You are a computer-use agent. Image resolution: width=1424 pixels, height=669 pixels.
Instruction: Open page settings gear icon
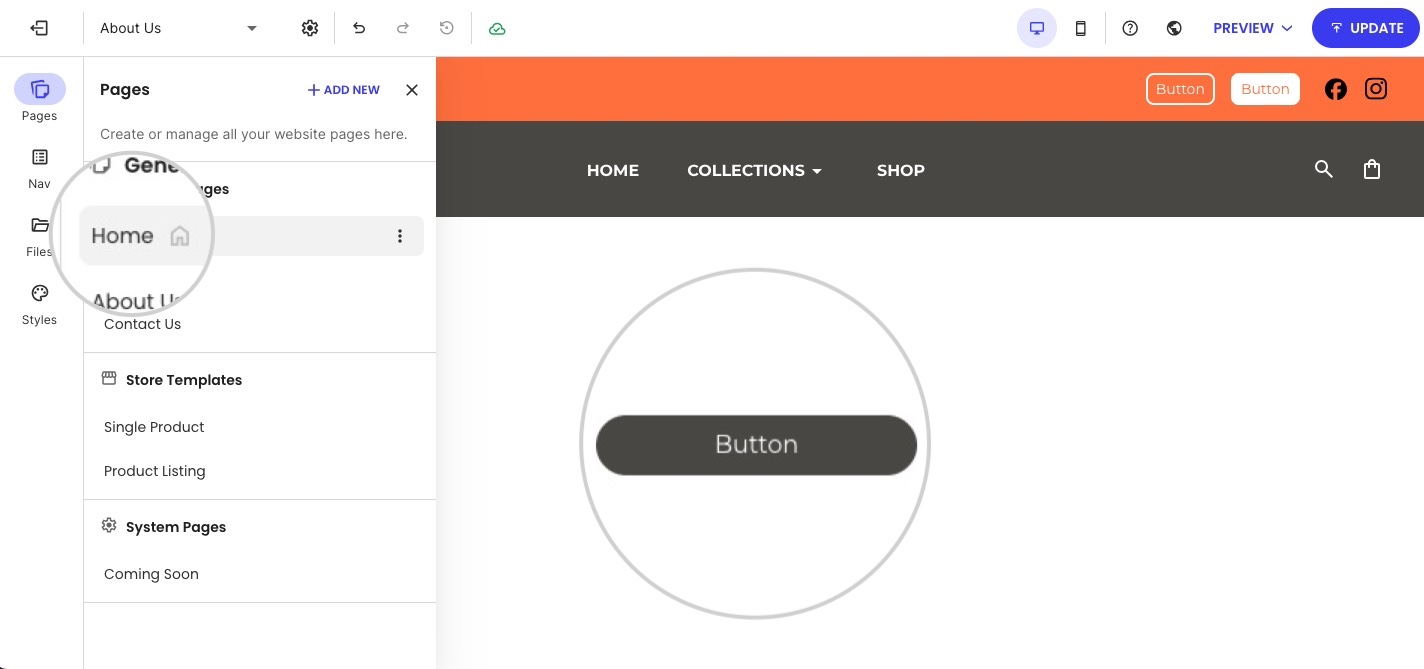pos(310,28)
